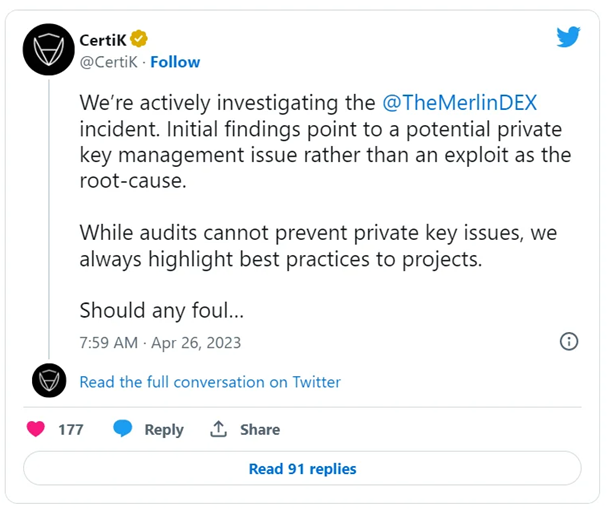
Task: Click the reply speech bubble icon
Action: (x=123, y=429)
